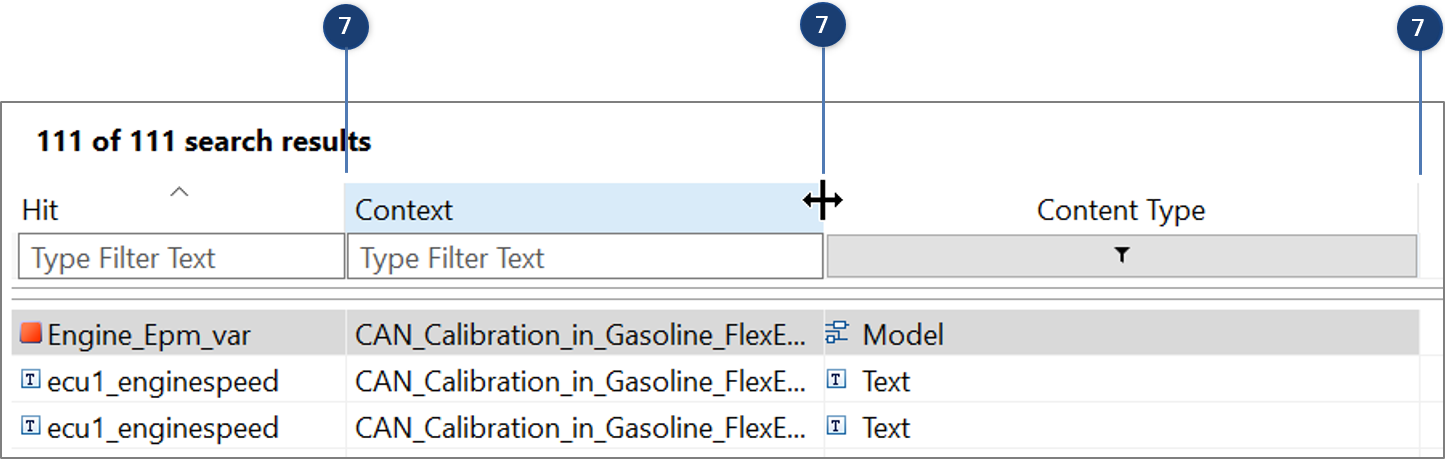Click the text icon before the first ecu1_enginespeed
Screen dimensions: 1445x459
point(31,380)
